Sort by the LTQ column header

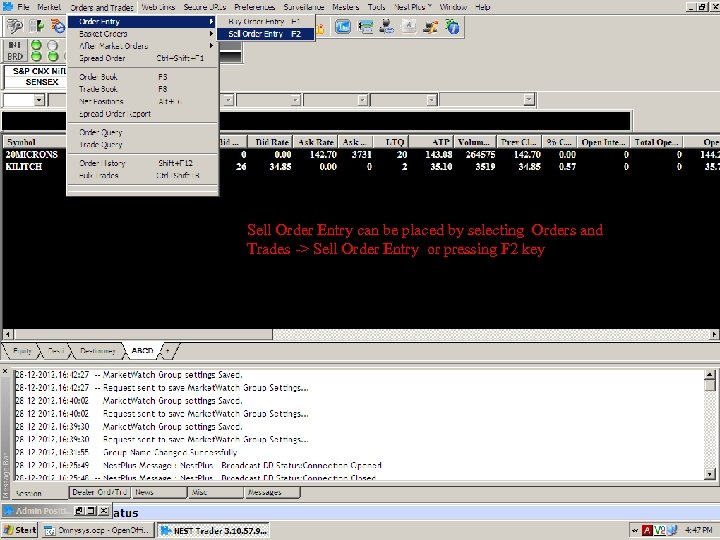click(390, 142)
